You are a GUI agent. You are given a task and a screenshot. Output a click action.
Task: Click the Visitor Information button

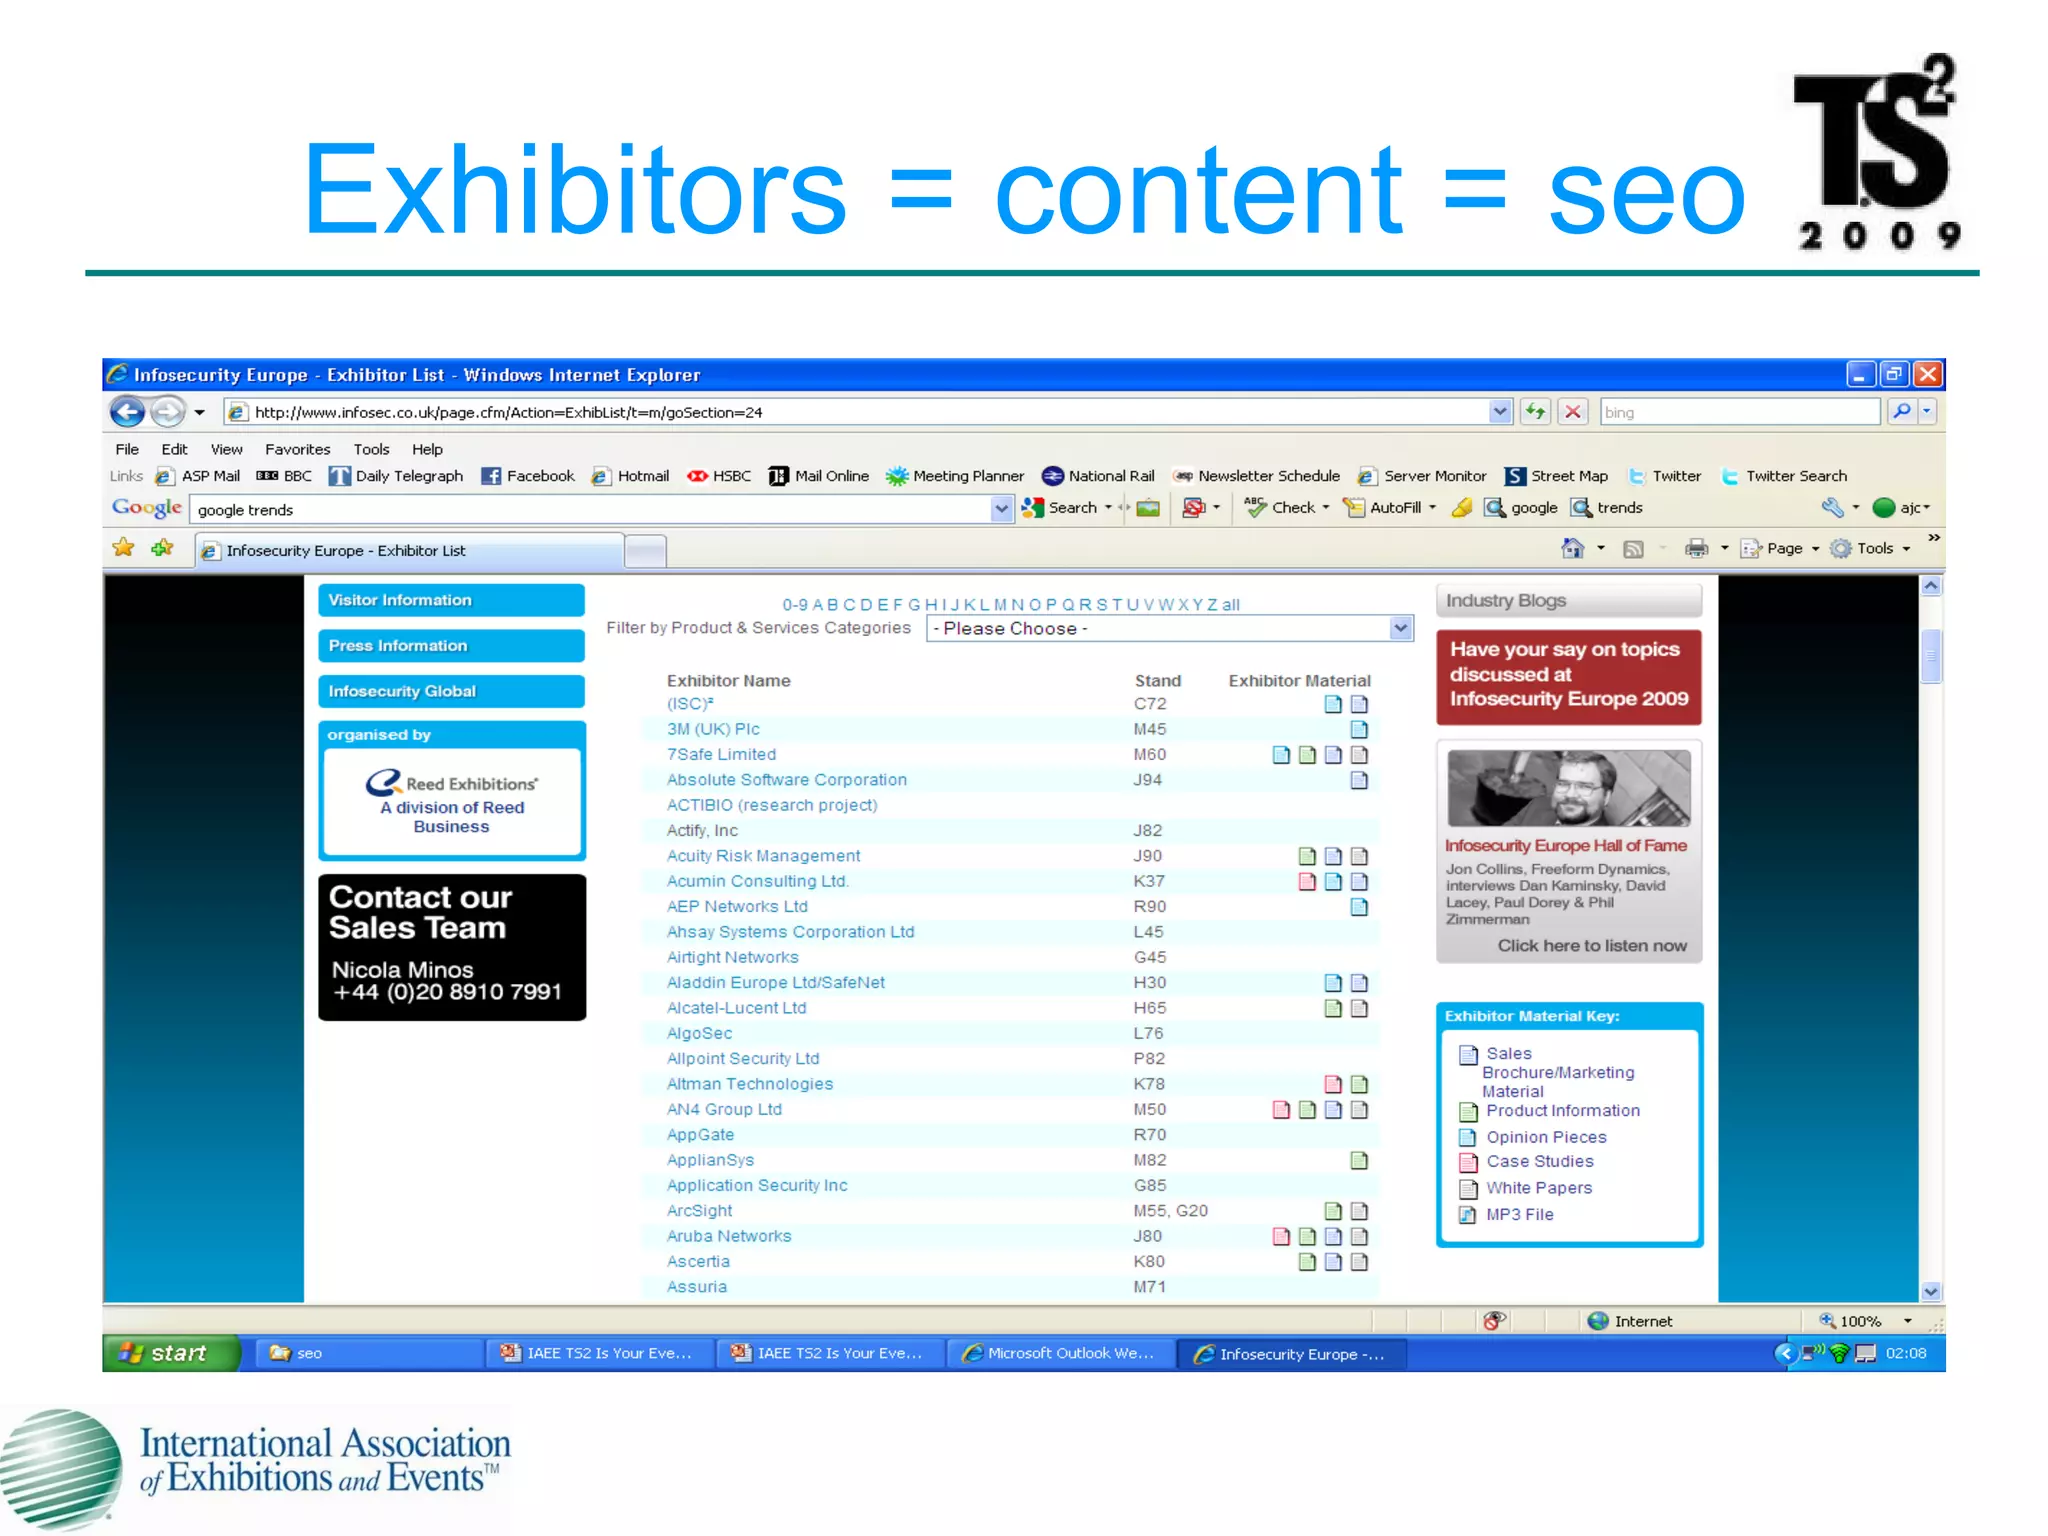(451, 600)
